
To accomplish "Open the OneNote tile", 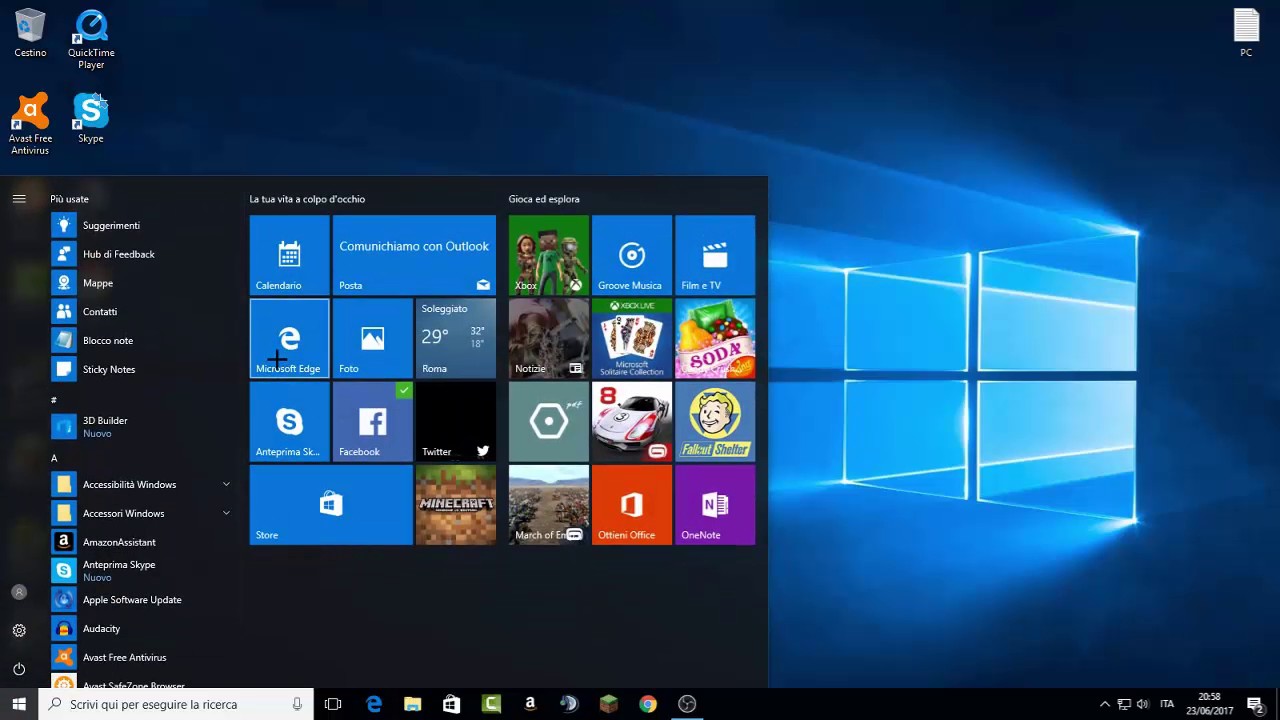I will point(715,504).
